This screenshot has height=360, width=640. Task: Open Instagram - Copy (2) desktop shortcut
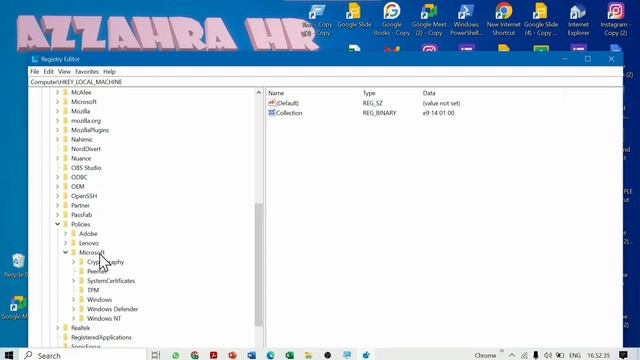[x=616, y=19]
